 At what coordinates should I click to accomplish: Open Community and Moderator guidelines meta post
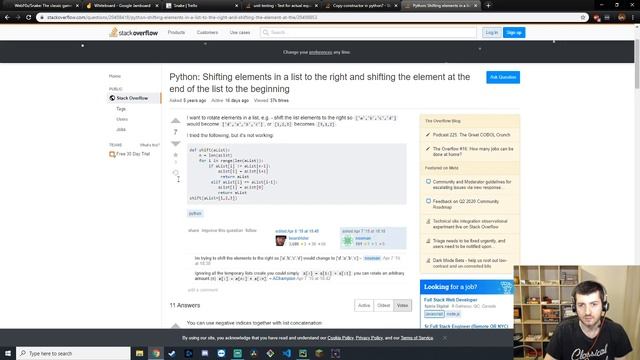pos(472,184)
